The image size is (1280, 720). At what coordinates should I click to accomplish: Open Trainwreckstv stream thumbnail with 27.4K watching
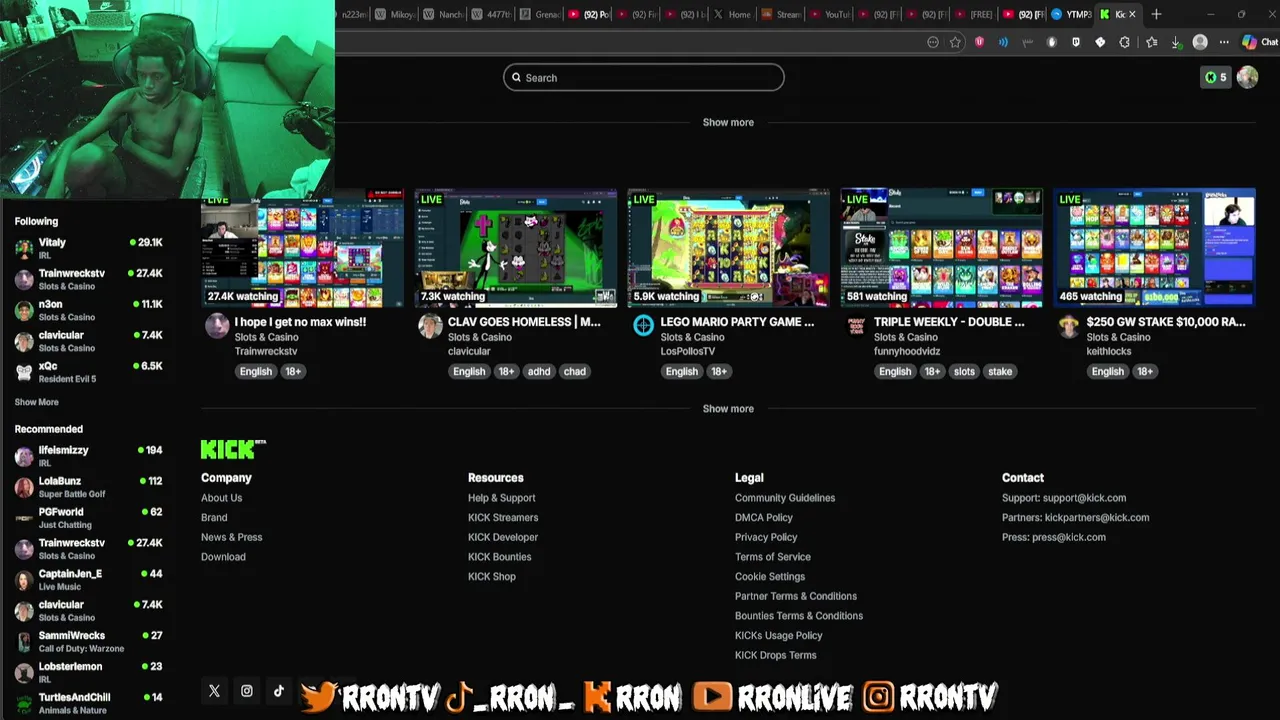pyautogui.click(x=302, y=247)
